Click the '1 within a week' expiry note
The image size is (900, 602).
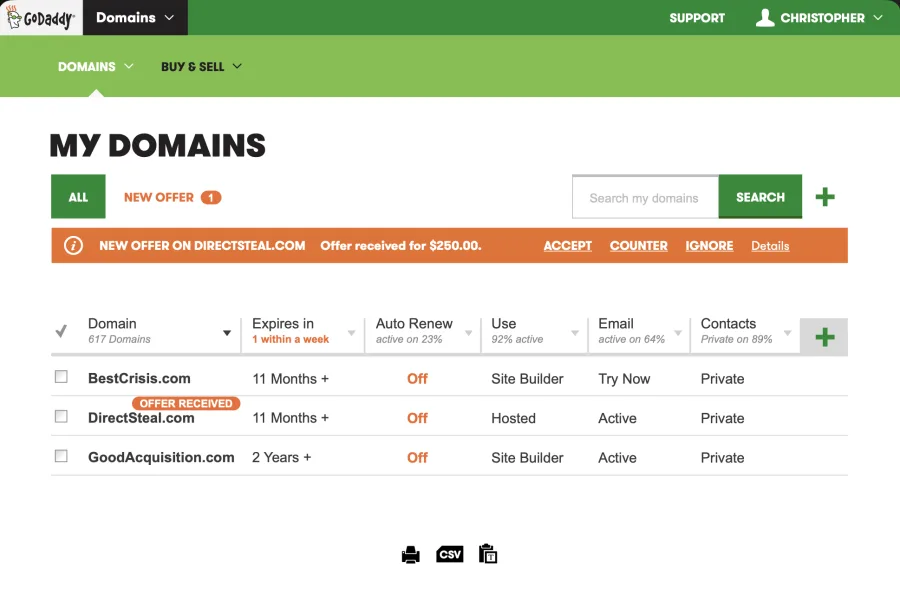(290, 339)
